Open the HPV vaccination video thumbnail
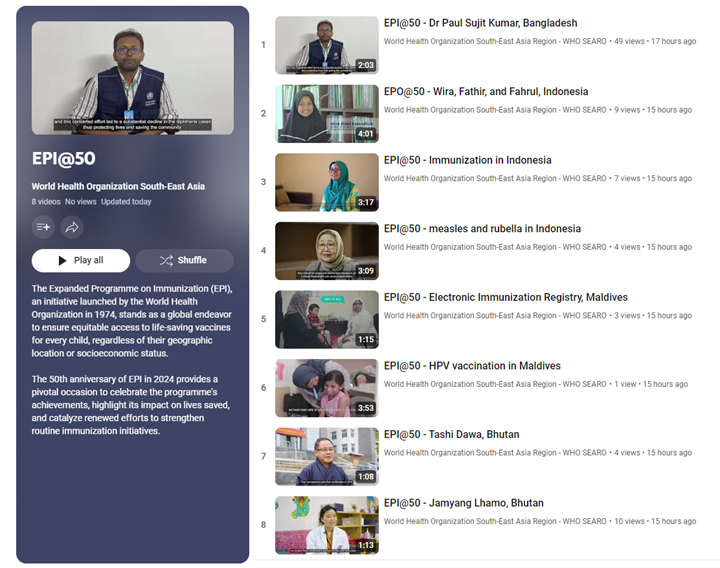Viewport: 720px width, 568px height. [326, 387]
